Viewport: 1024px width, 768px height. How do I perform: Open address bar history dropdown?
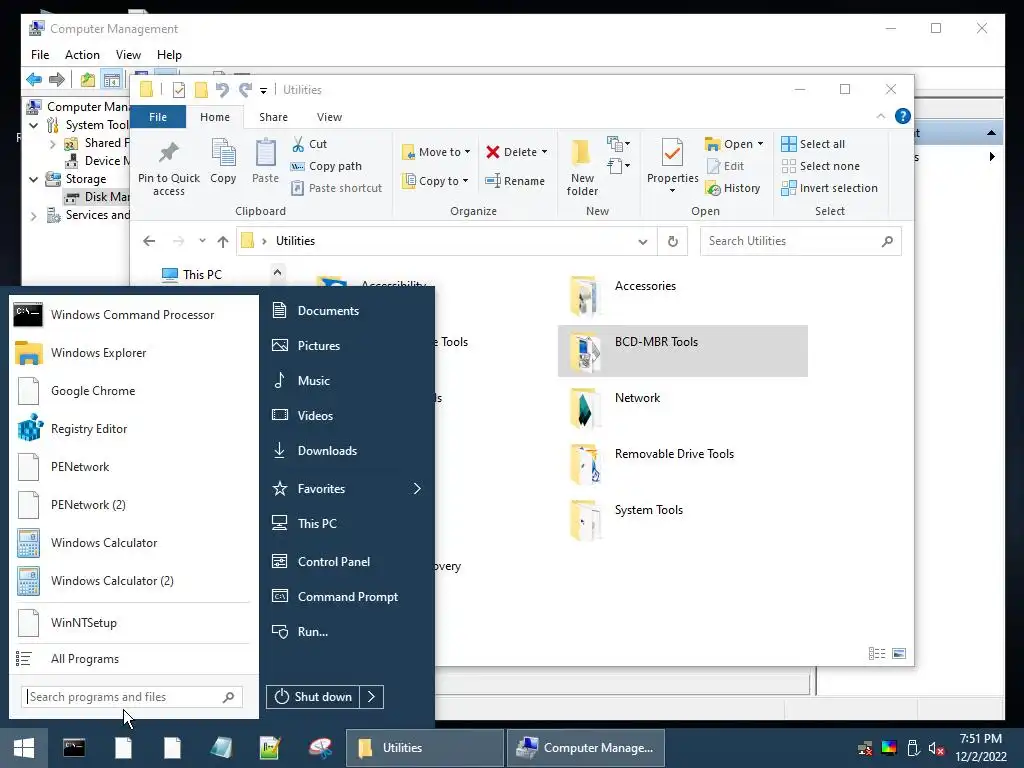643,242
